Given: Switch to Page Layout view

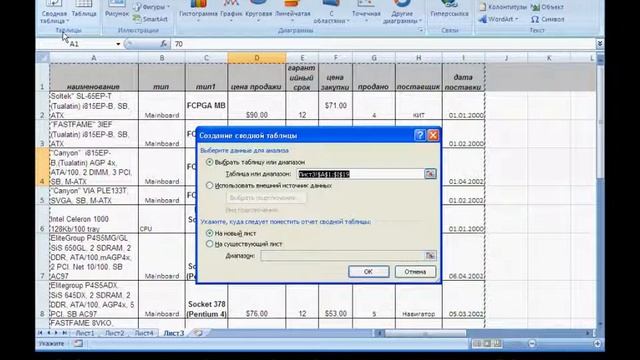Looking at the screenshot, I should (x=487, y=344).
